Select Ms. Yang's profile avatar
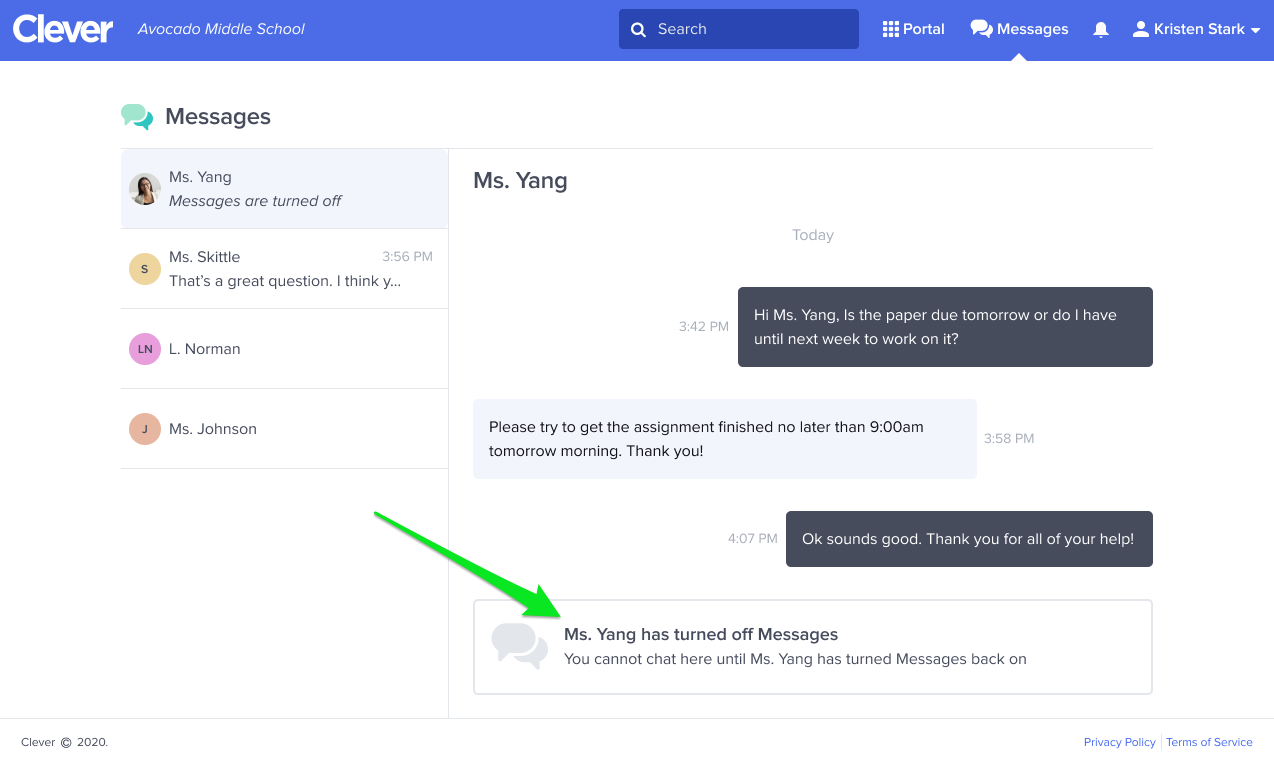Screen dimensions: 1274x764 point(145,188)
